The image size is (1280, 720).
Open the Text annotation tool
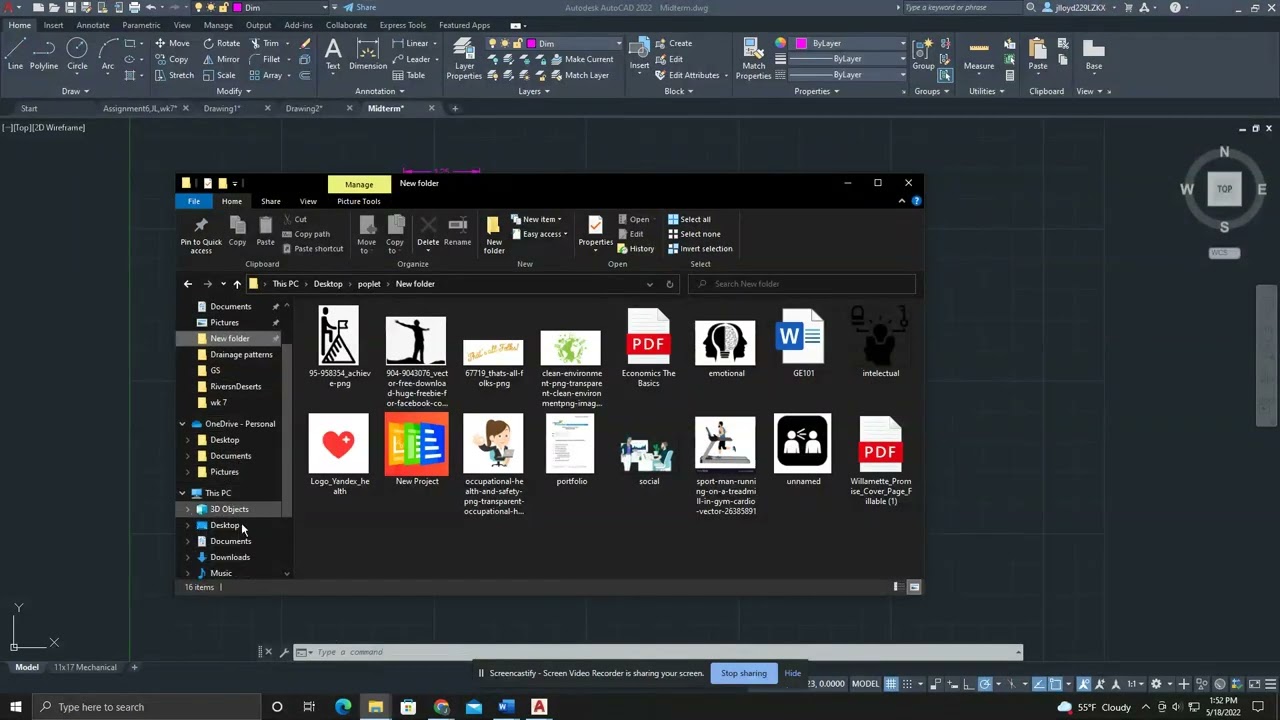[333, 54]
